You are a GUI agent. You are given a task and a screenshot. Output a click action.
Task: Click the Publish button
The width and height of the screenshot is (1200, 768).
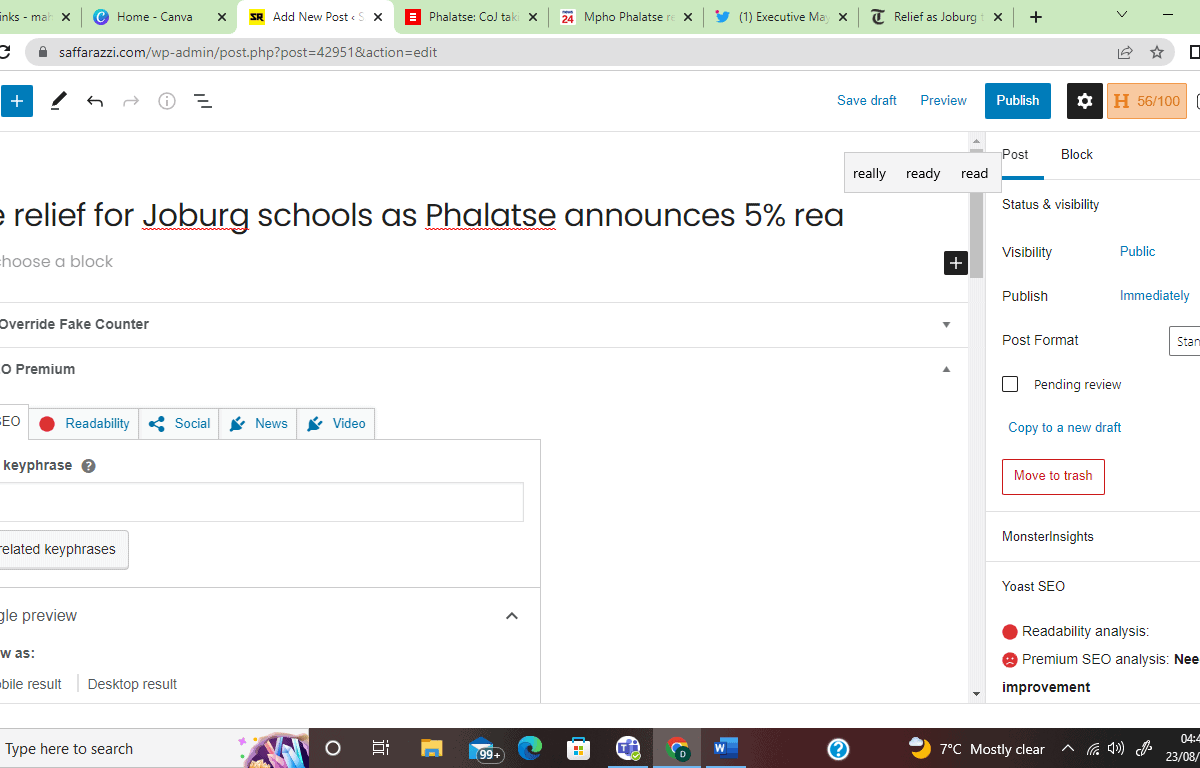pyautogui.click(x=1018, y=101)
